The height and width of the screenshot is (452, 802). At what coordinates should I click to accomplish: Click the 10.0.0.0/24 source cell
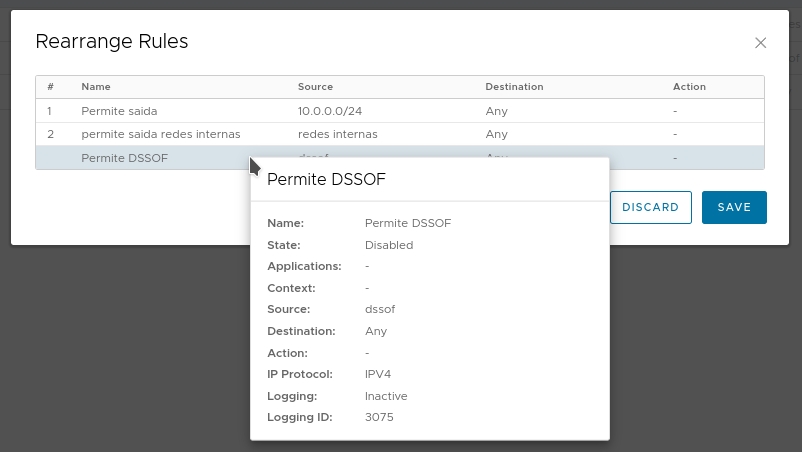pos(330,110)
